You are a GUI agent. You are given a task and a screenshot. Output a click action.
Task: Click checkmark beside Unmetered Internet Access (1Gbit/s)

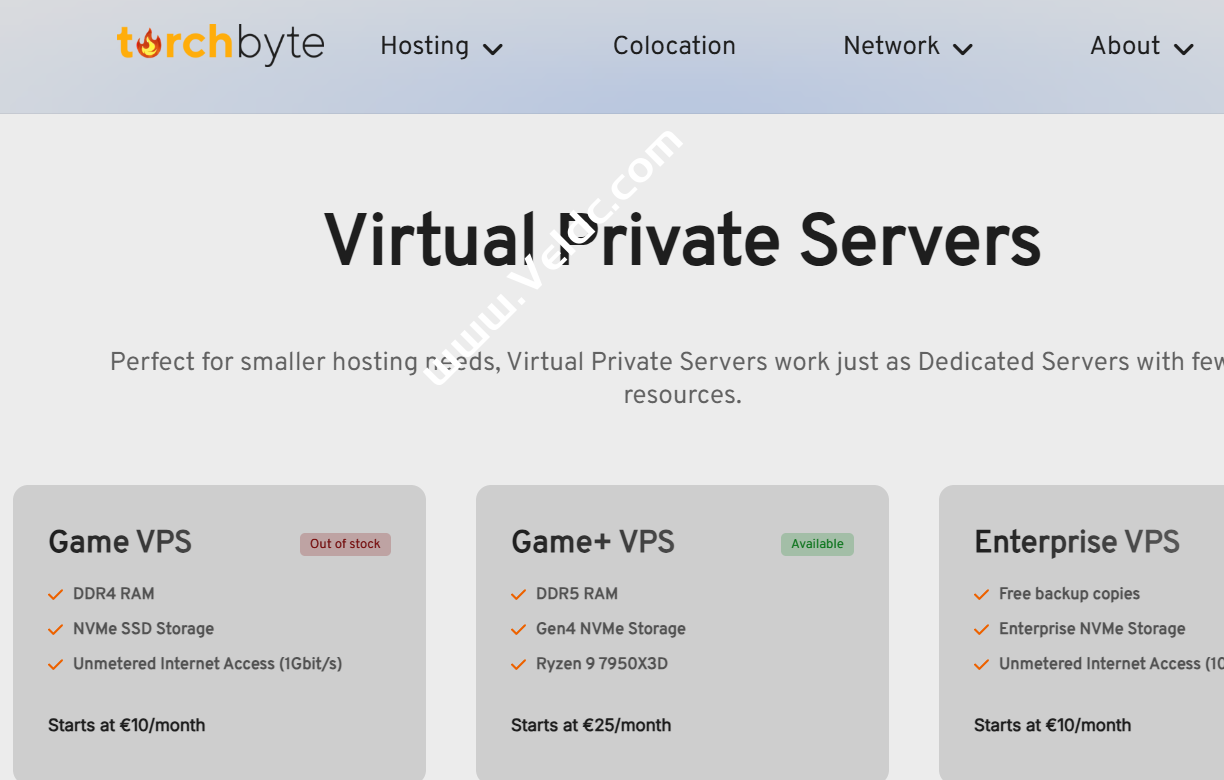point(56,665)
